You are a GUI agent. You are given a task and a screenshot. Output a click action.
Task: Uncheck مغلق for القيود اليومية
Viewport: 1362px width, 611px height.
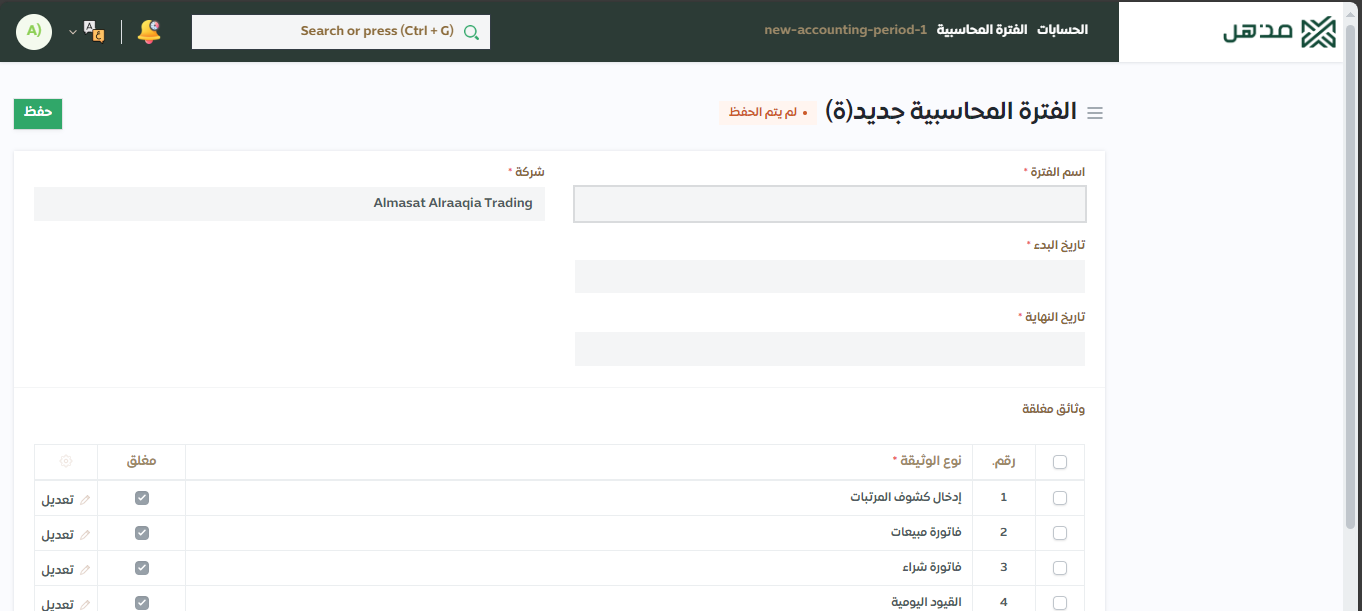142,602
